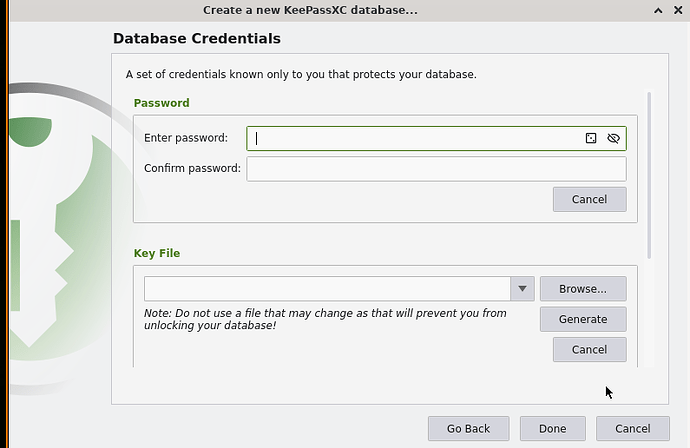
Task: Generate a new key file
Action: coord(582,319)
